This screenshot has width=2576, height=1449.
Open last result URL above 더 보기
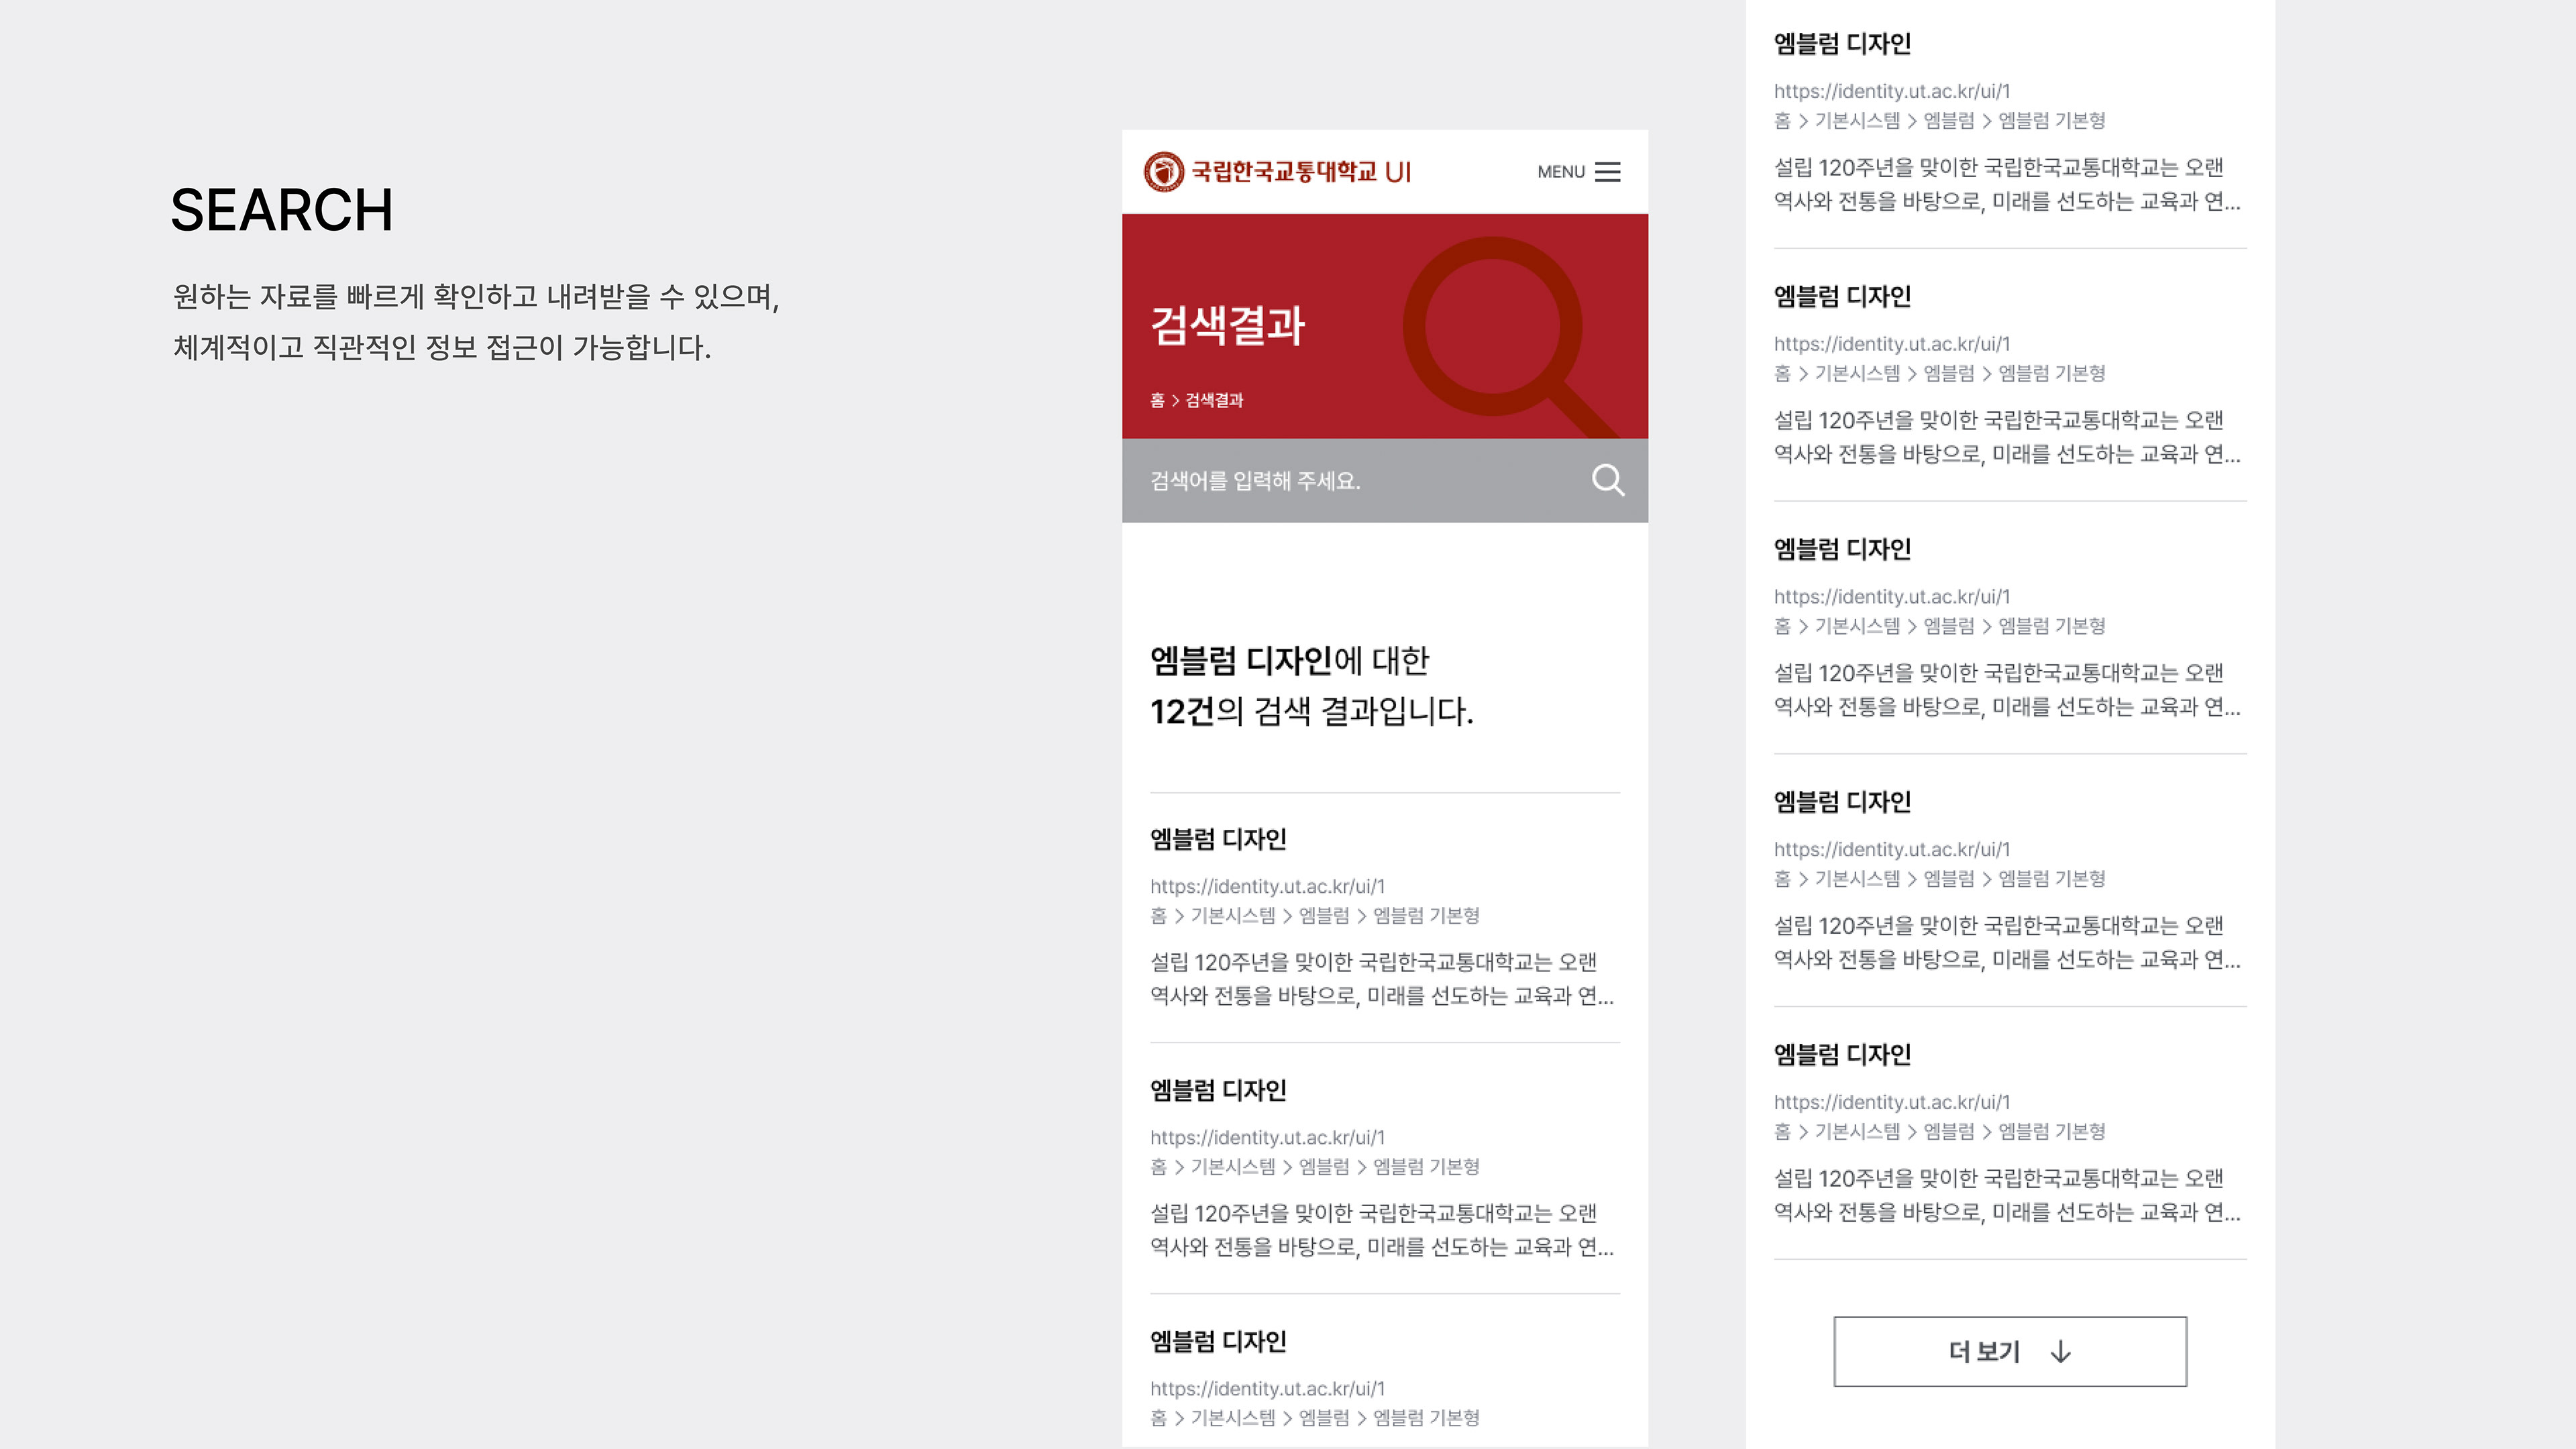click(1891, 1102)
